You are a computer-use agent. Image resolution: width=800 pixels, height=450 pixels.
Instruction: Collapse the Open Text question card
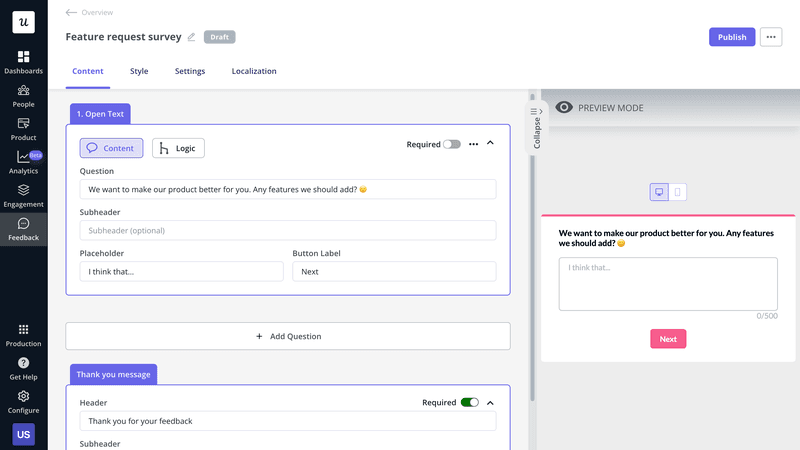490,143
